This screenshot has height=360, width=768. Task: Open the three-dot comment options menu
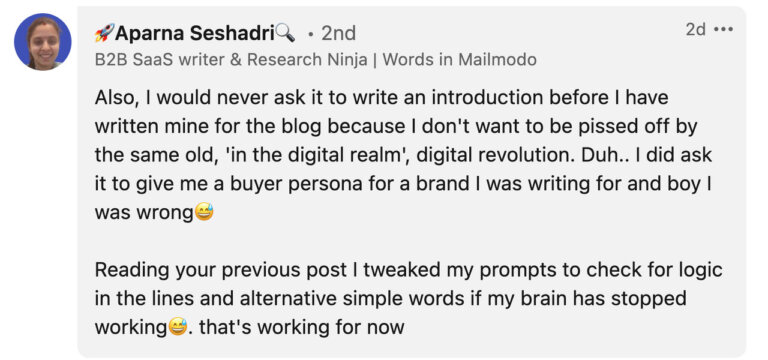(x=723, y=30)
